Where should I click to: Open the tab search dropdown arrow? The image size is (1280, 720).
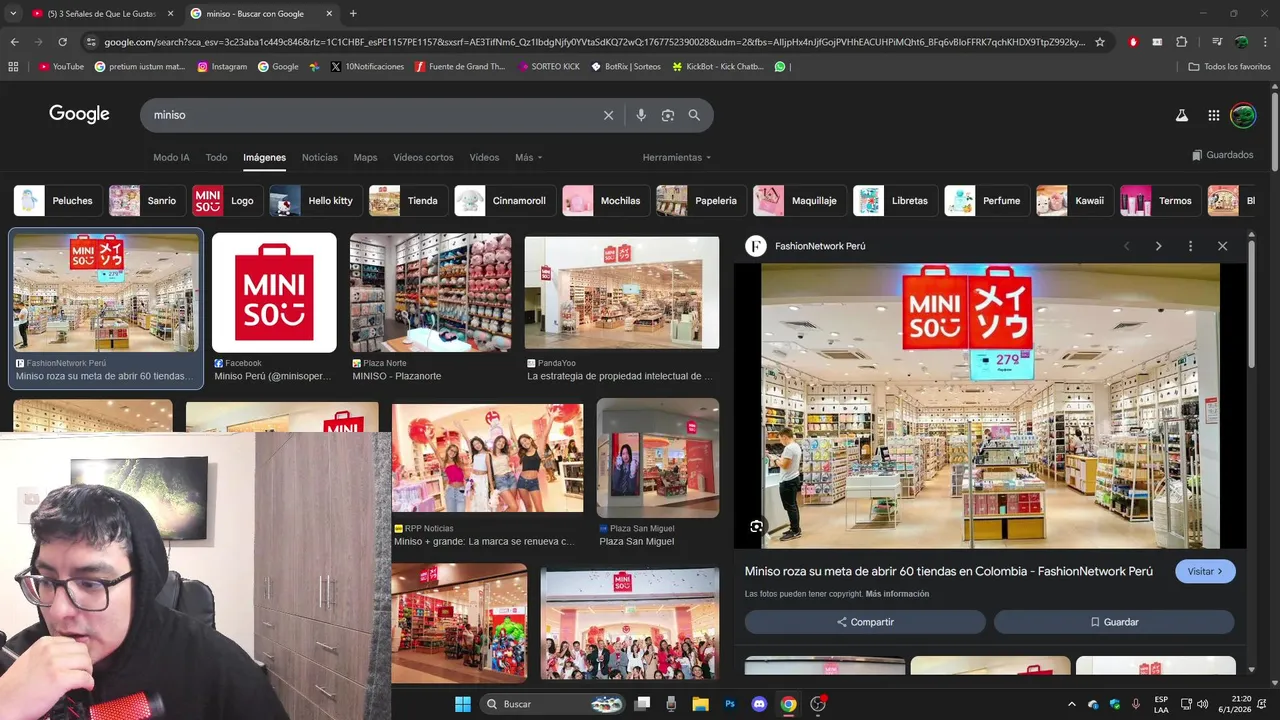click(x=12, y=14)
